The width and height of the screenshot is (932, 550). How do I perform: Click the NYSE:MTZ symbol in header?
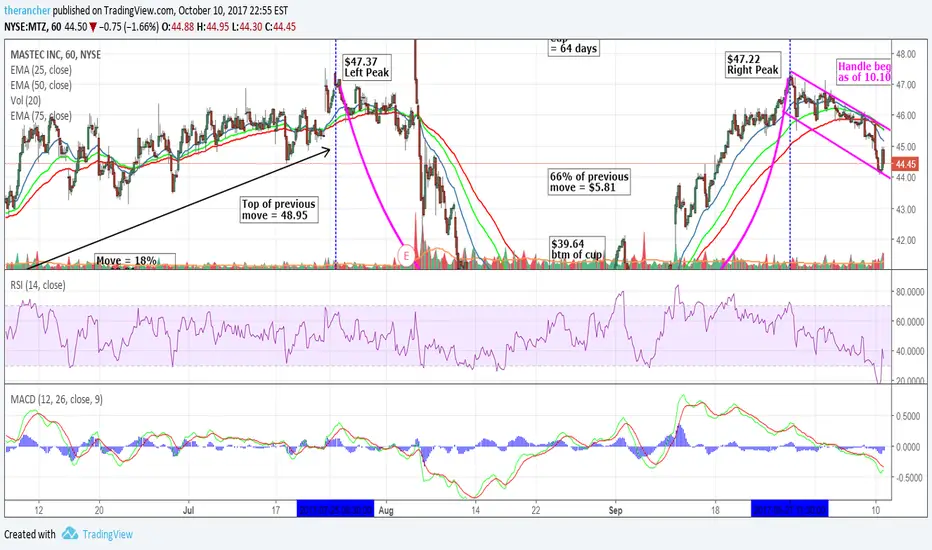[26, 27]
